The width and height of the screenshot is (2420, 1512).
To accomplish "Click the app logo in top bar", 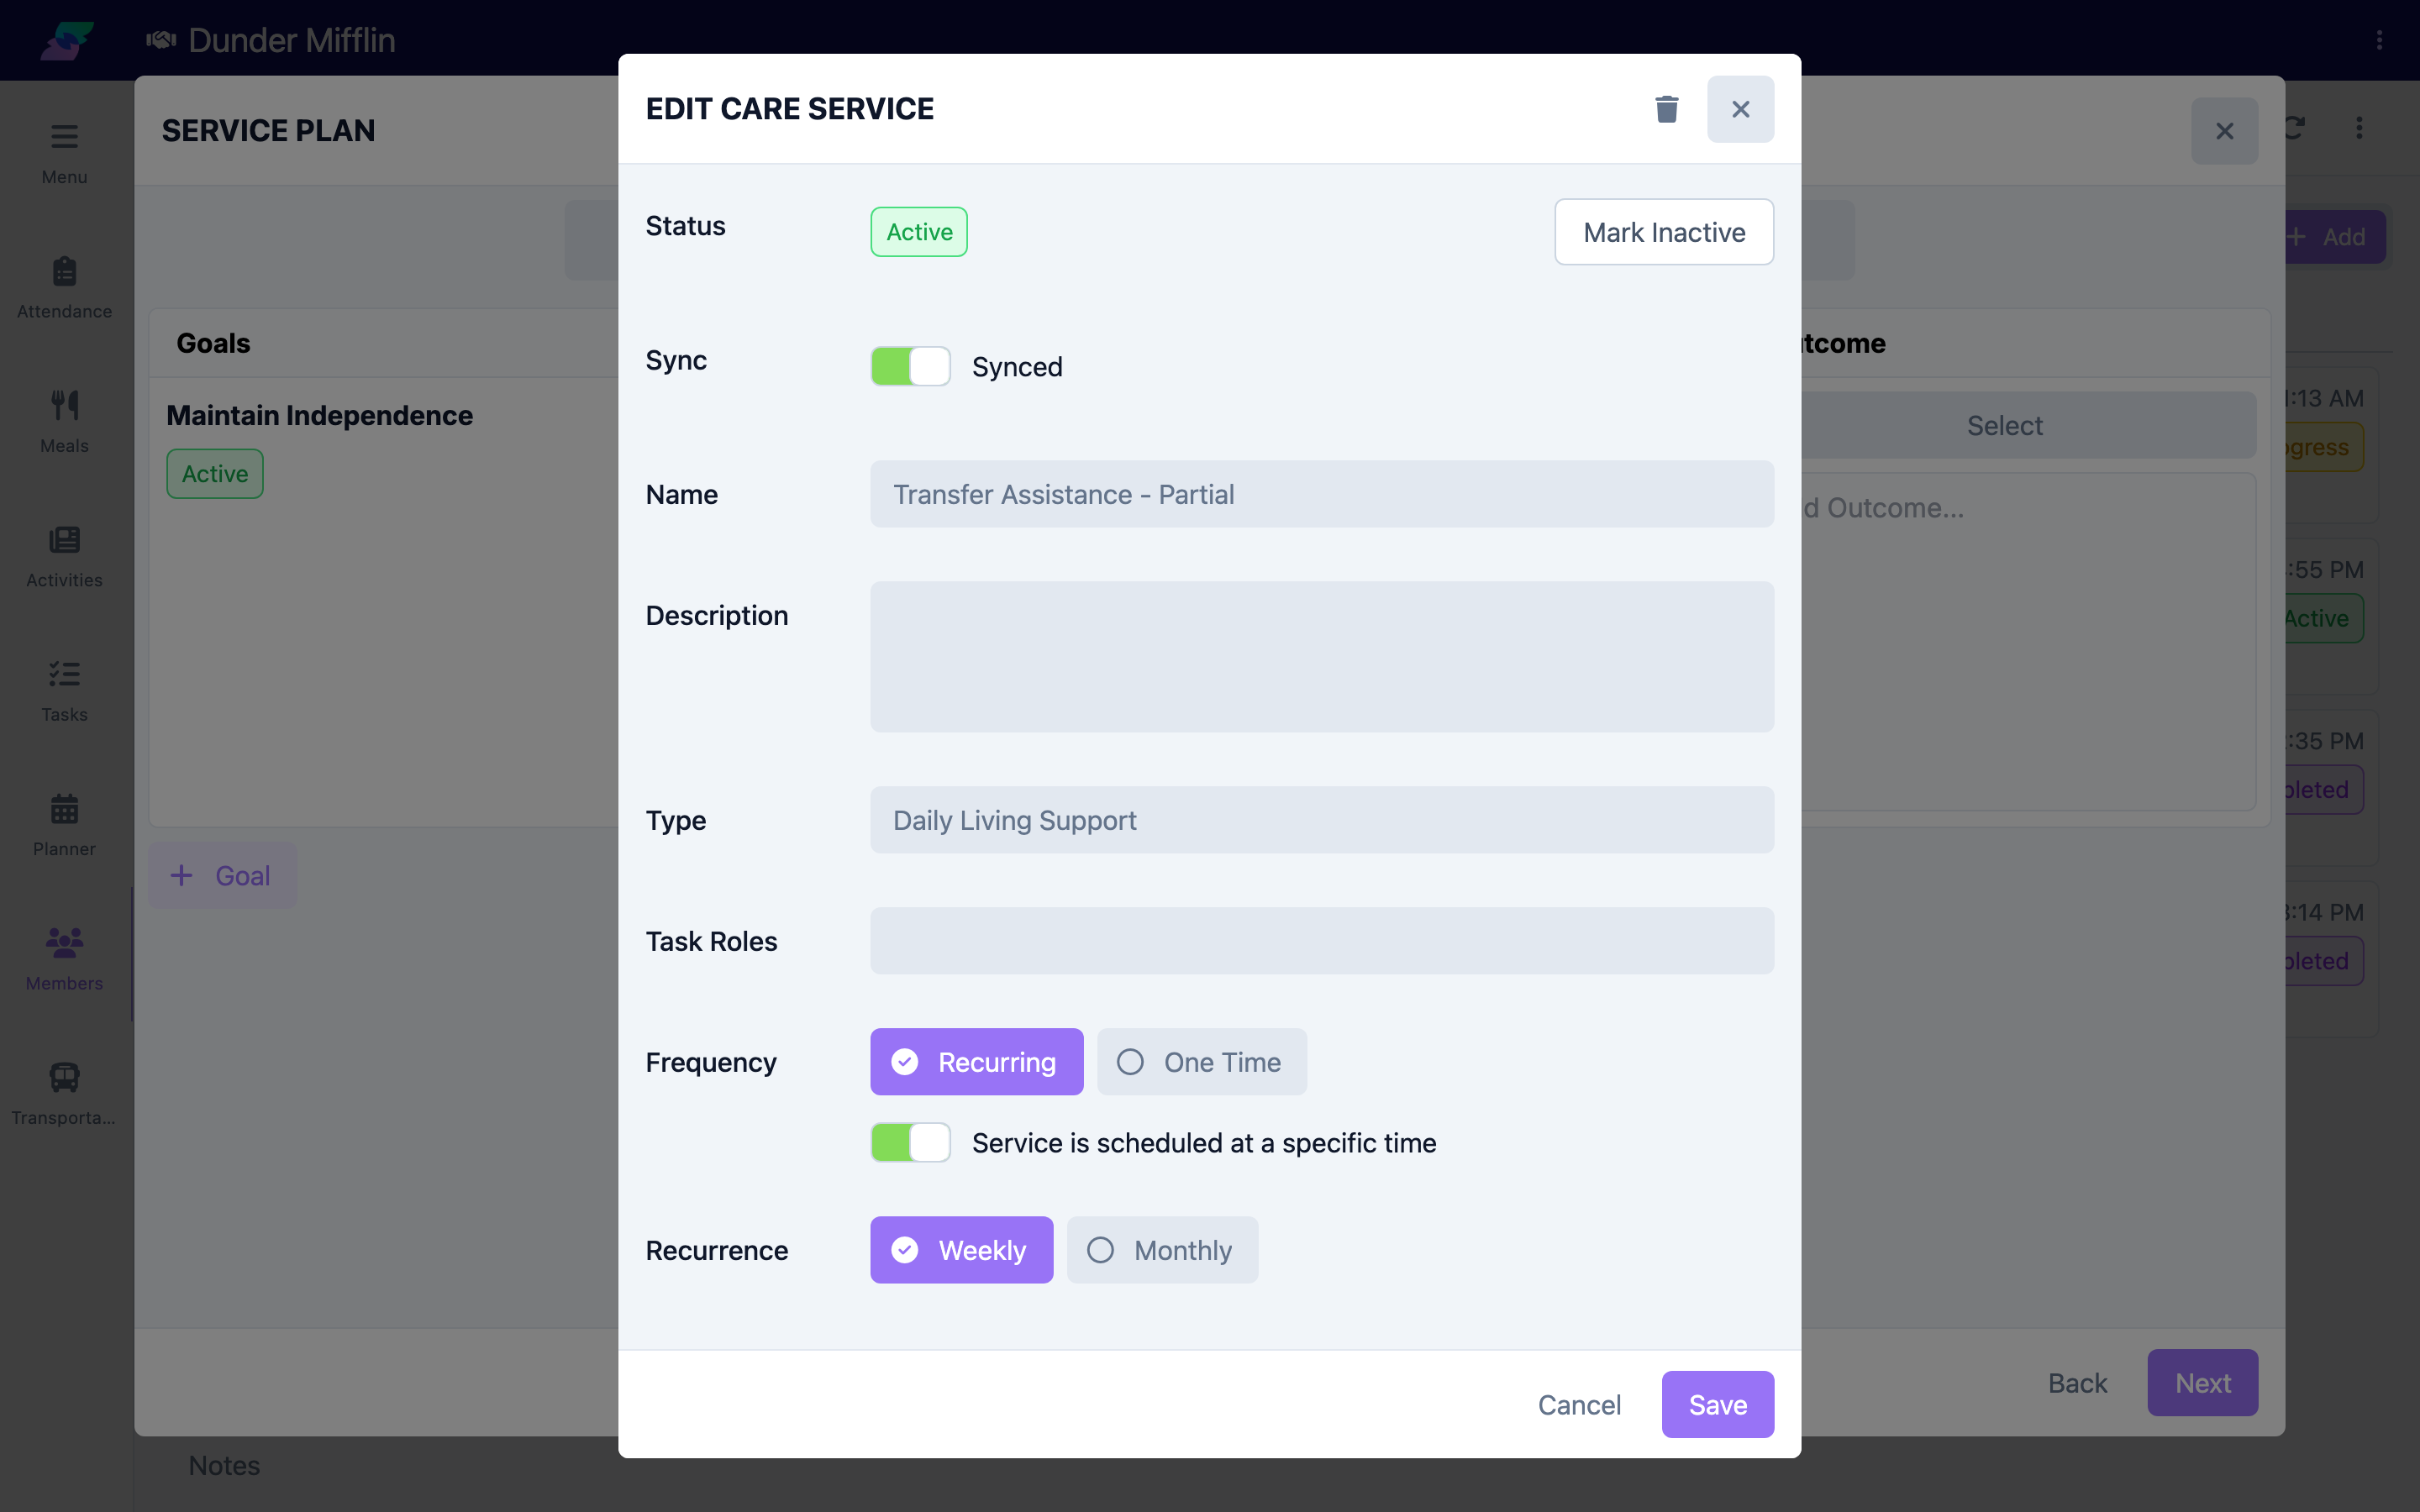I will pyautogui.click(x=66, y=40).
